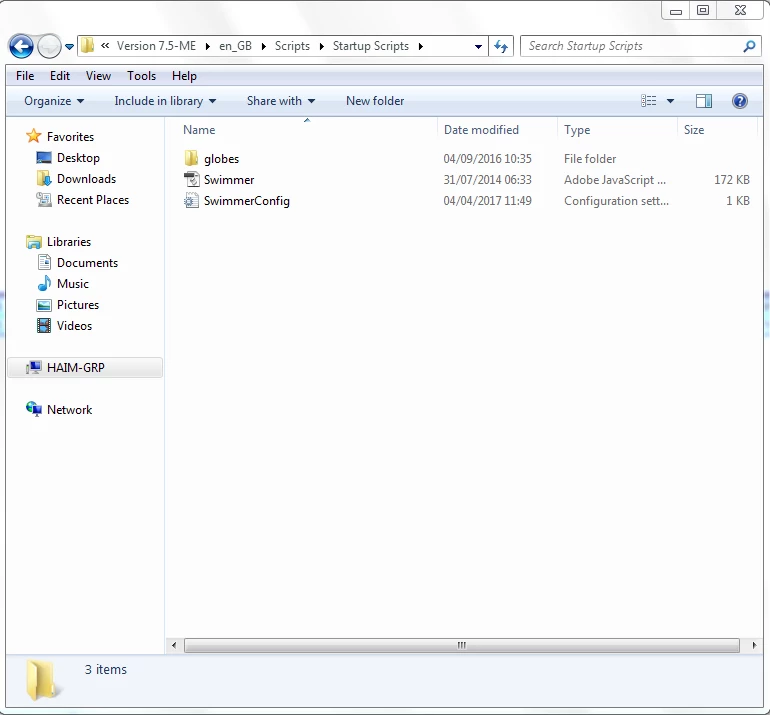
Task: Maximize the Explorer window
Action: click(703, 10)
